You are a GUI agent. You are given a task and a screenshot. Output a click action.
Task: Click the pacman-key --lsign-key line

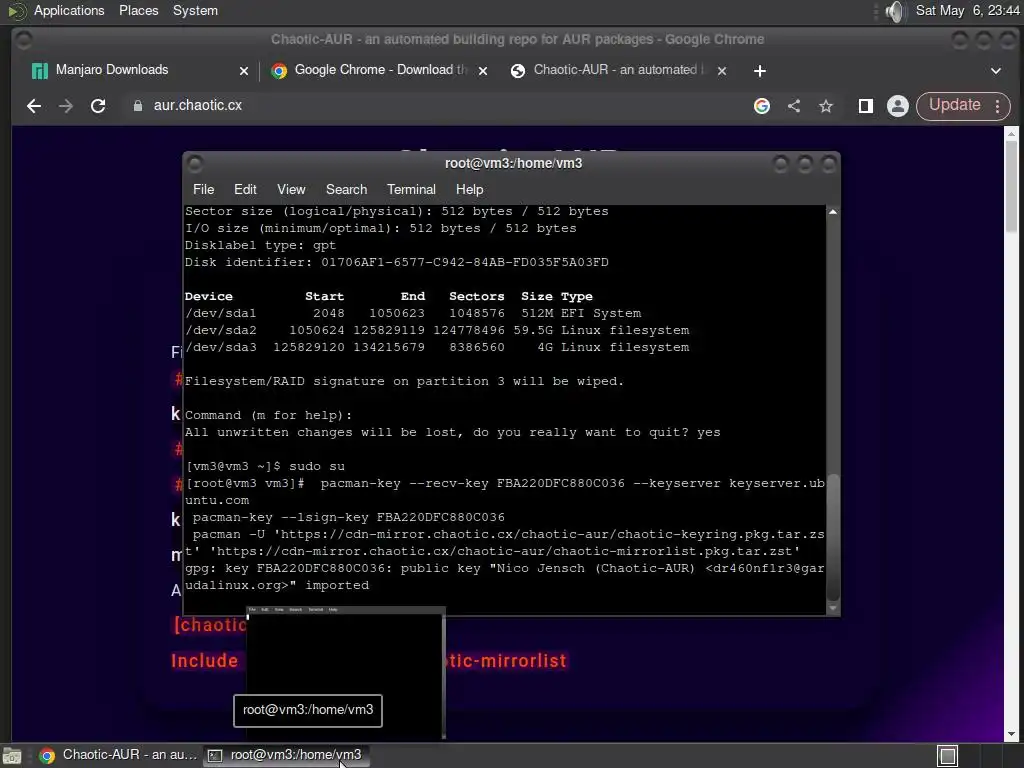point(349,517)
